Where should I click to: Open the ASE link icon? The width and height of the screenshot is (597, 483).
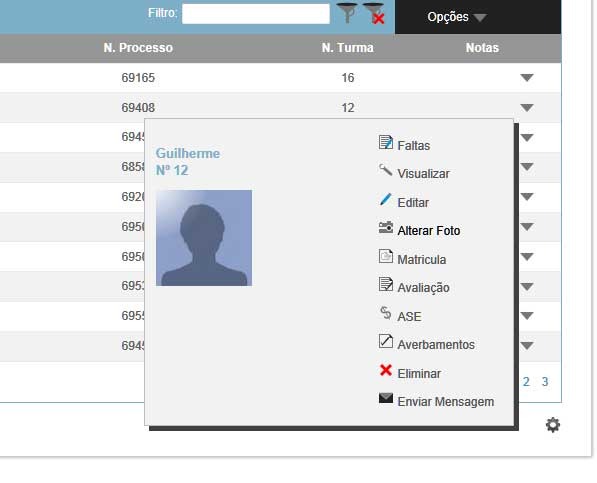386,313
